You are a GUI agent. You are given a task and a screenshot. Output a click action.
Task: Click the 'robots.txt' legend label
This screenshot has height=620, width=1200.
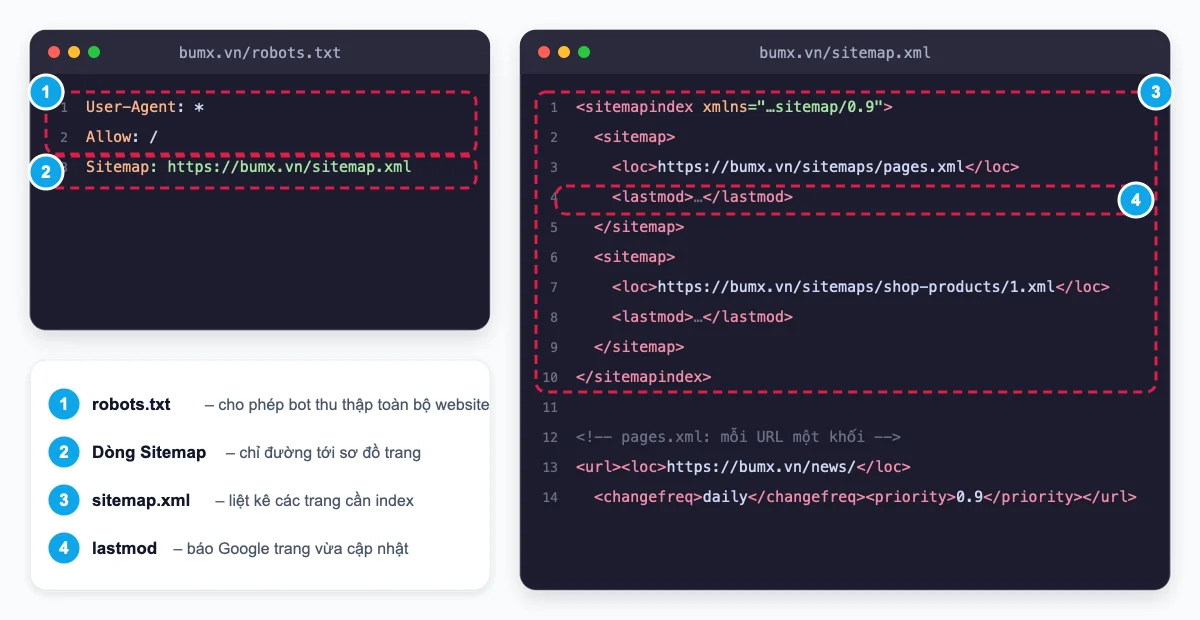coord(131,405)
